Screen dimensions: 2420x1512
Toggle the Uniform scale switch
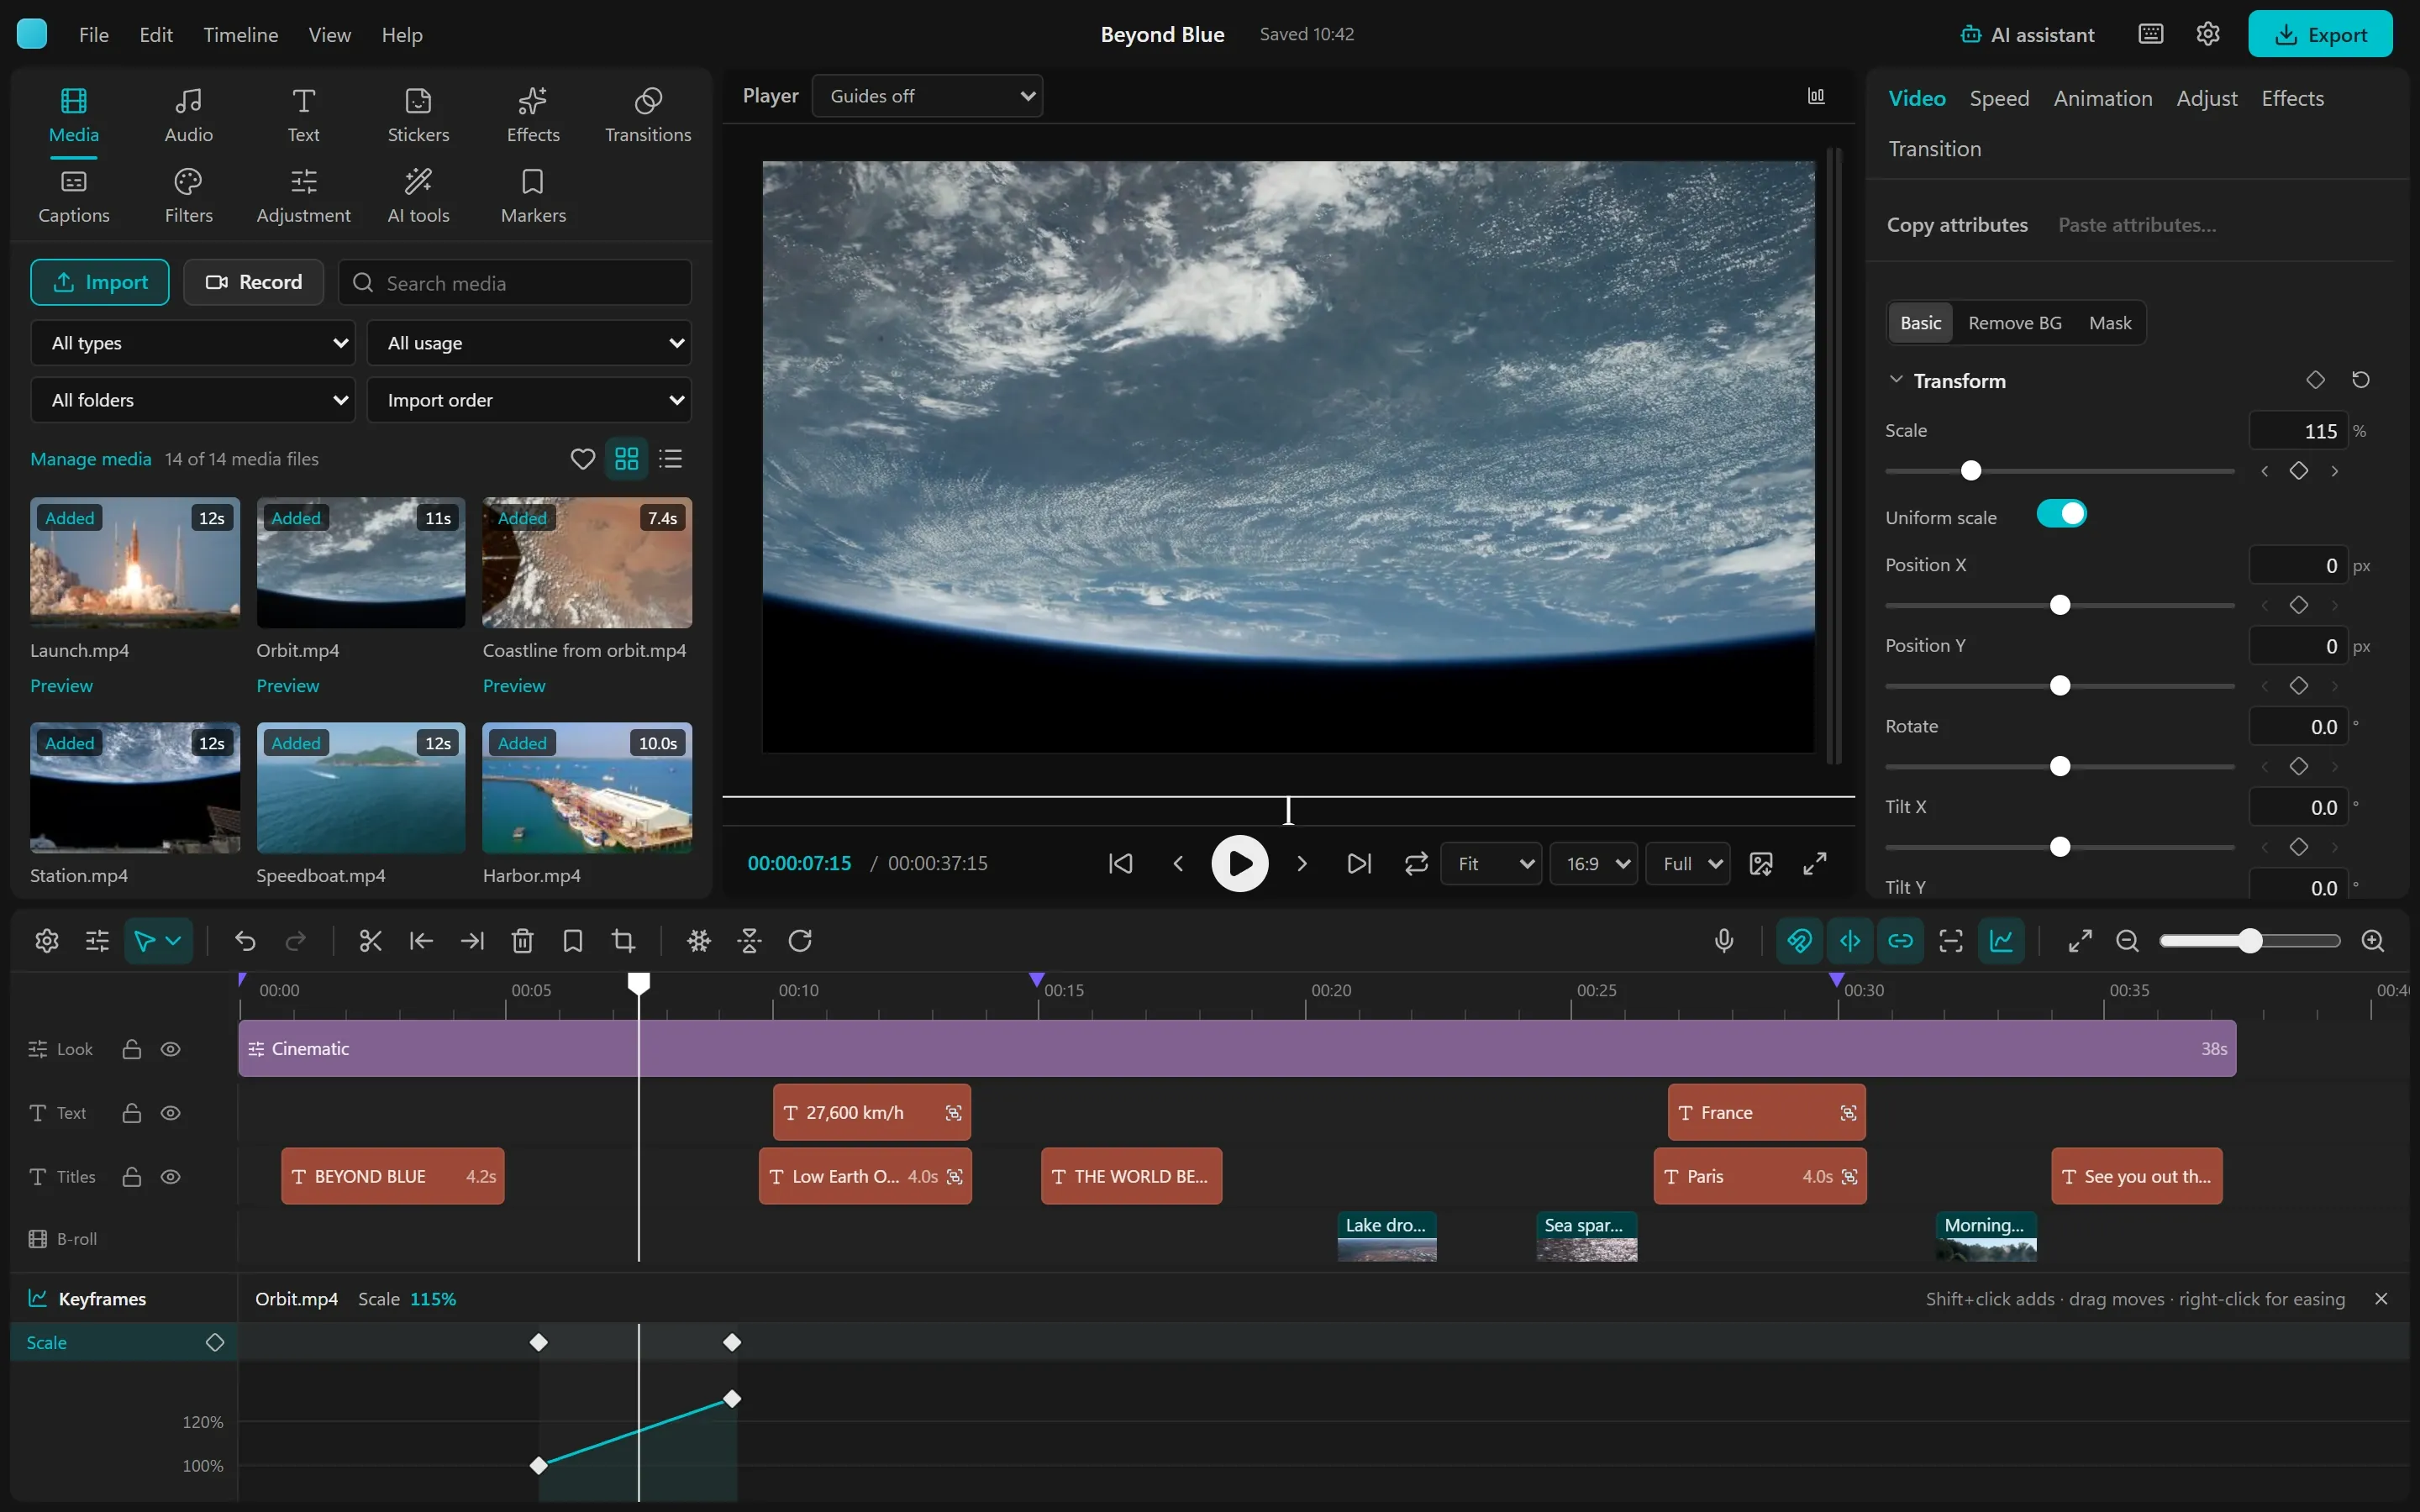[x=2061, y=514]
